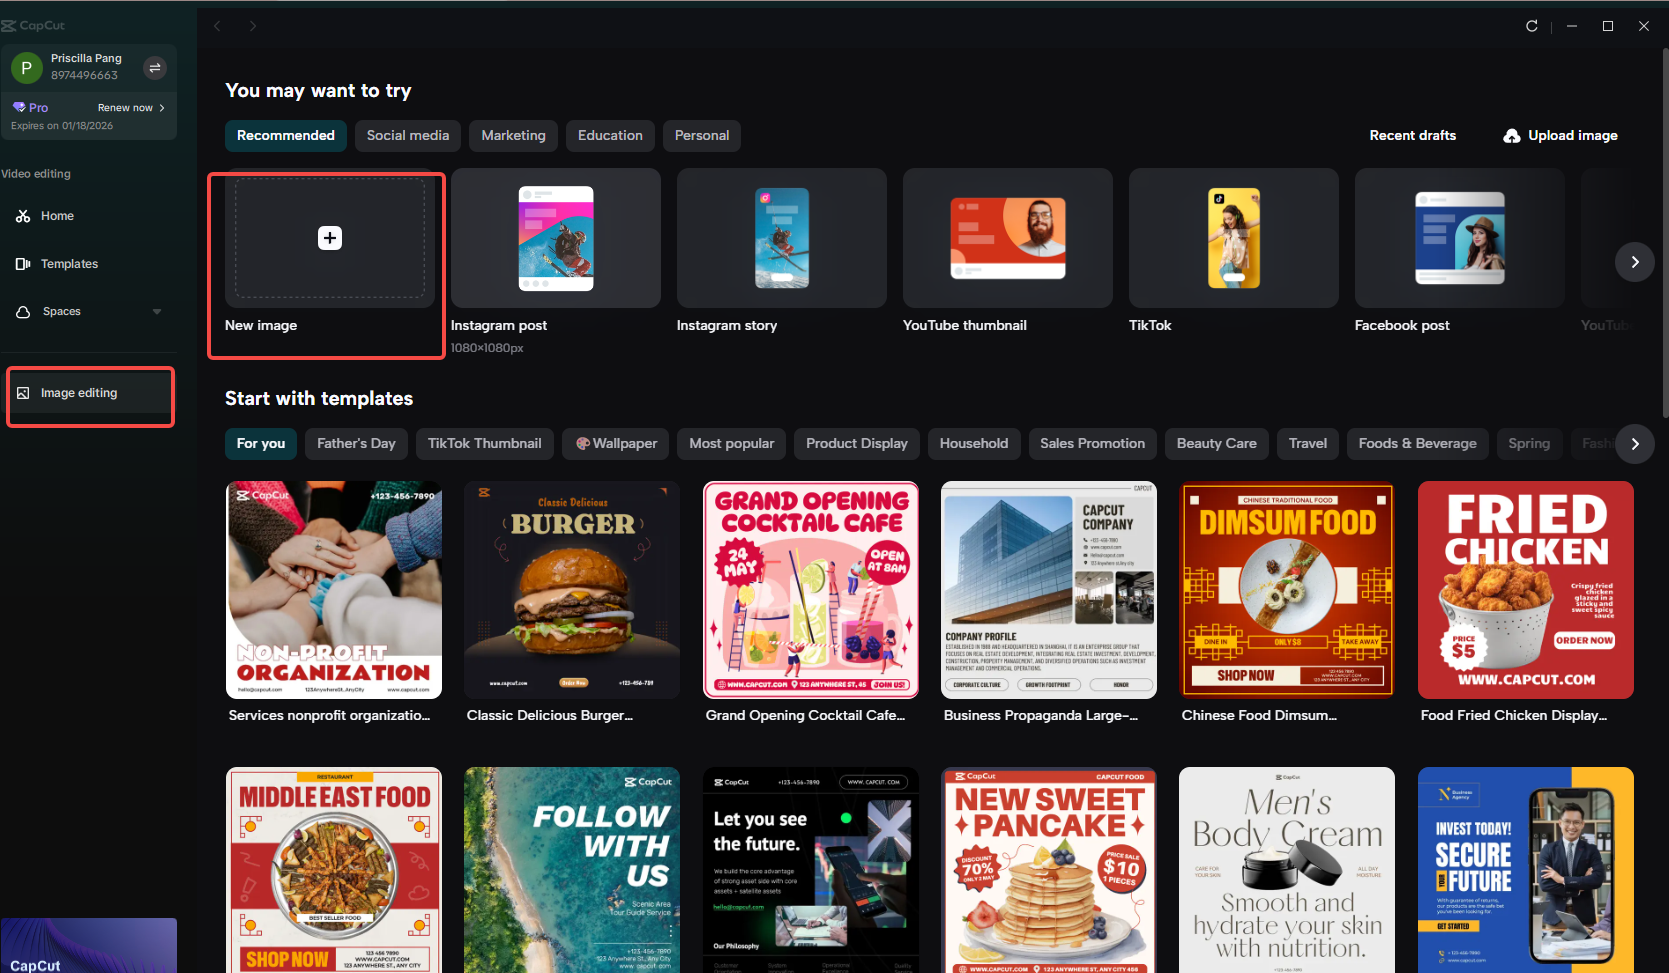Switch to the Education category tab
Screen dimensions: 1669x973
(x=610, y=135)
